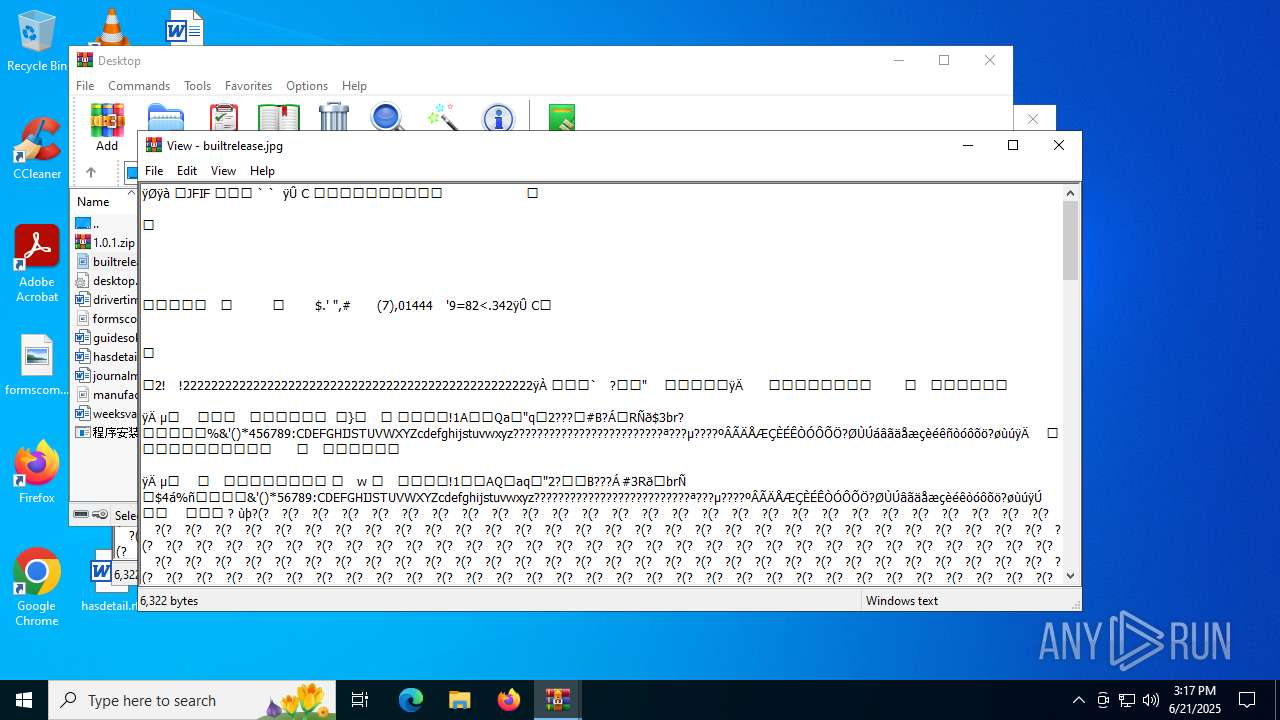Click the Add archive toolbar icon
This screenshot has width=1280, height=720.
(x=107, y=120)
